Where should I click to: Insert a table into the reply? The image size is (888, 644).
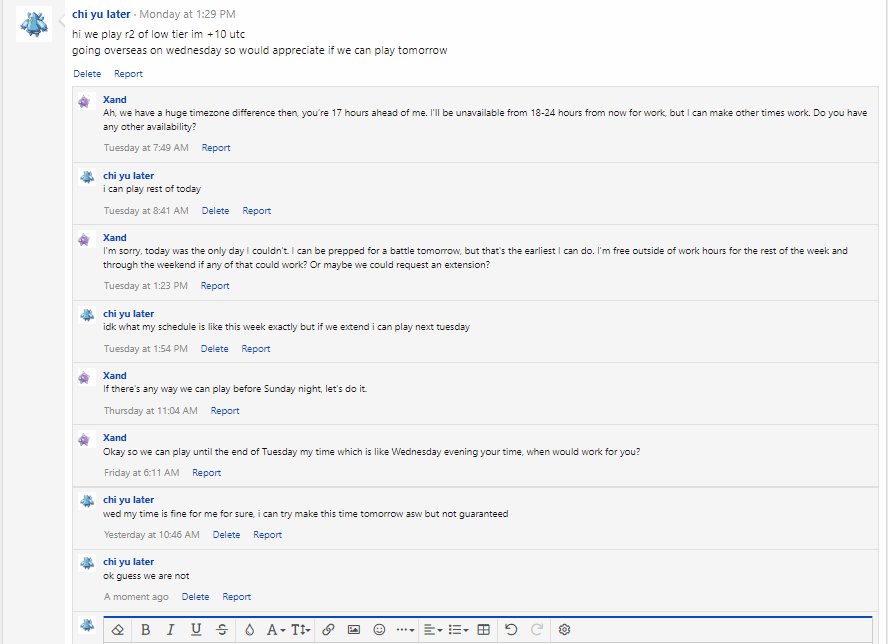484,630
